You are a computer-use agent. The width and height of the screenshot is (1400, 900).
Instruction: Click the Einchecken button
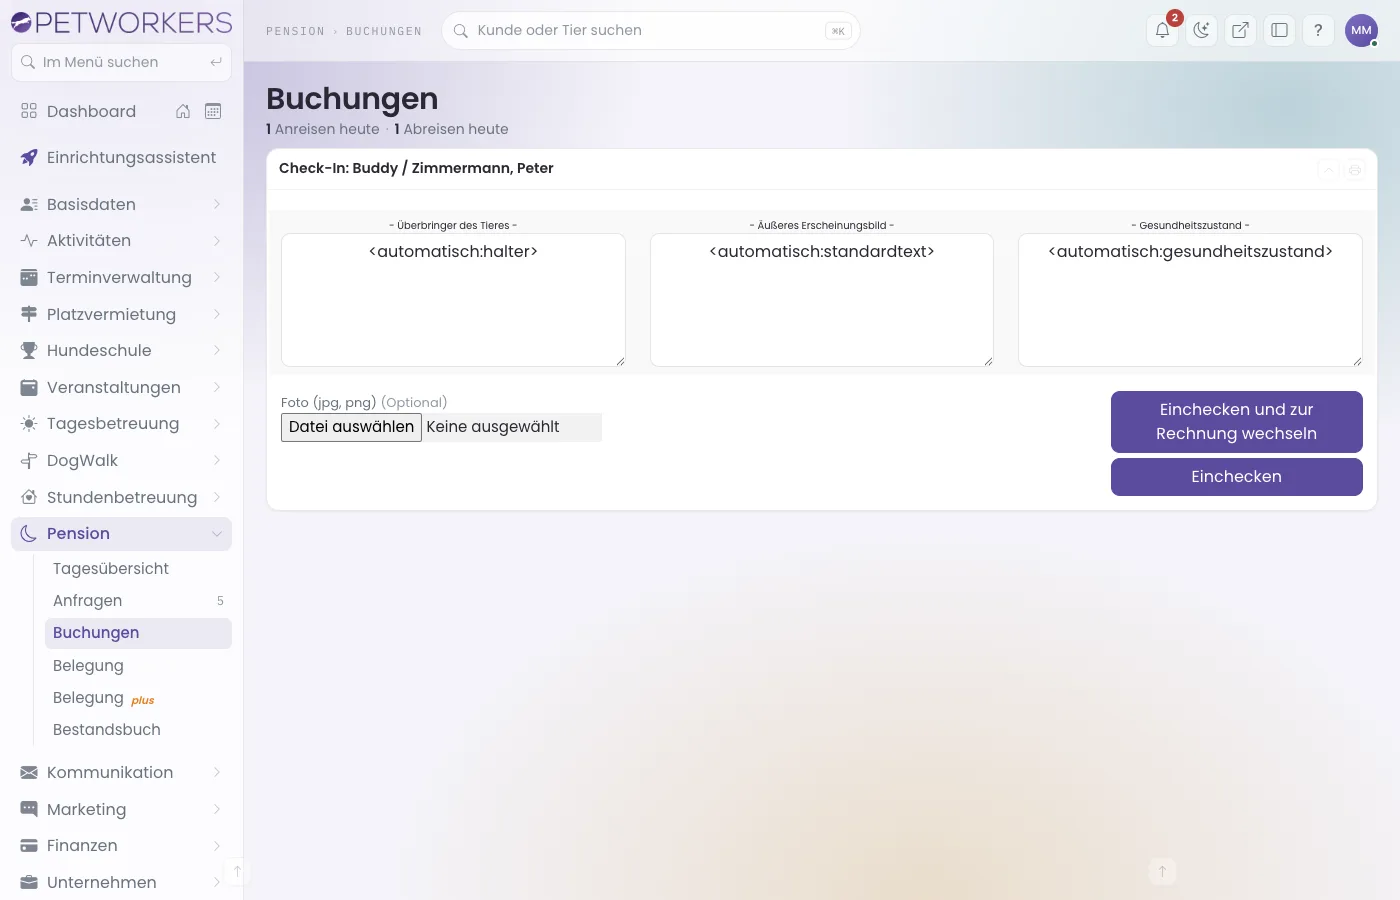click(1236, 477)
